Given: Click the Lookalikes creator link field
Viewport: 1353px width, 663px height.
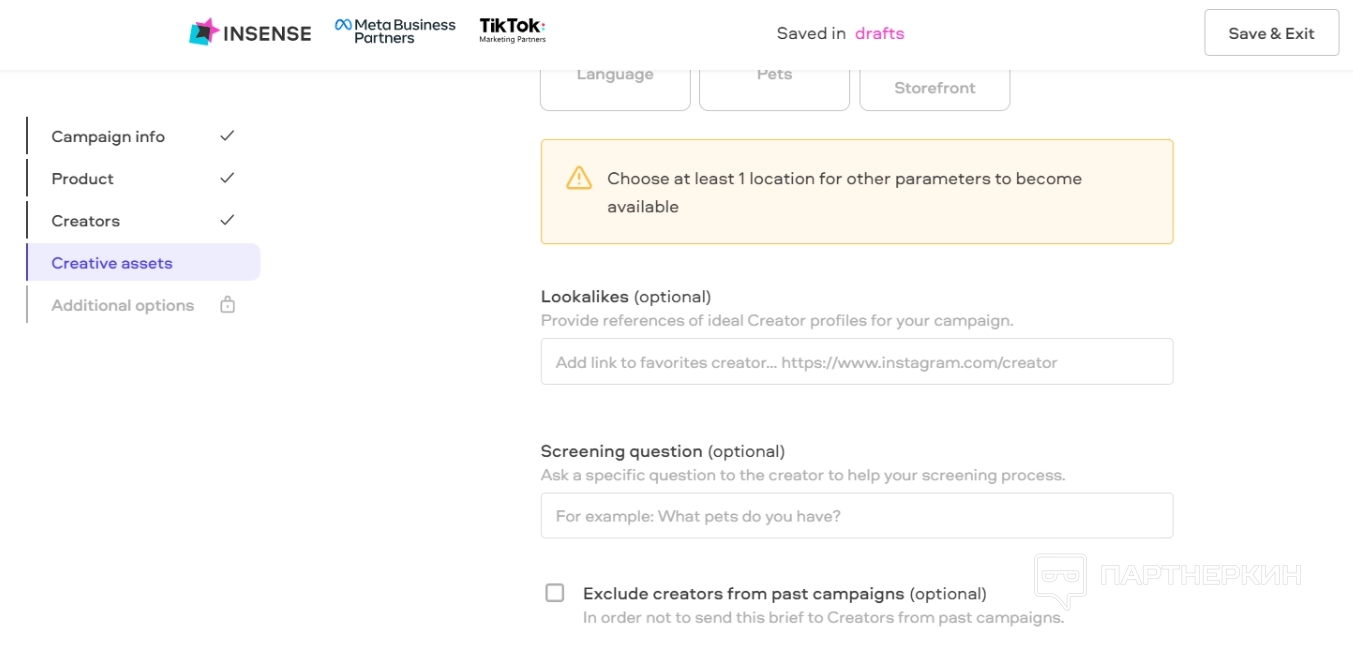Looking at the screenshot, I should click(856, 362).
